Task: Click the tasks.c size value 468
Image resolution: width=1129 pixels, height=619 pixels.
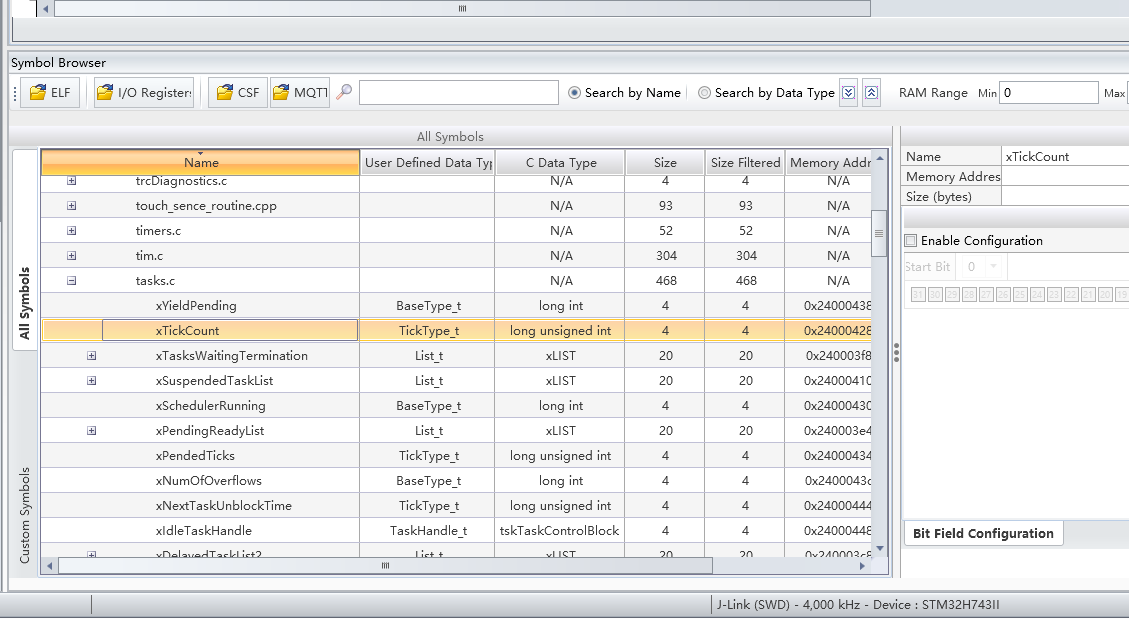Action: coord(666,281)
